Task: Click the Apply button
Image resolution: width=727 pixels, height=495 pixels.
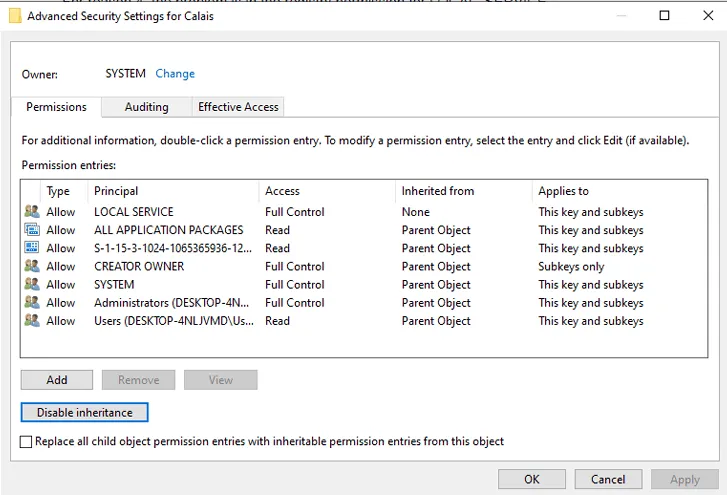Action: [685, 479]
